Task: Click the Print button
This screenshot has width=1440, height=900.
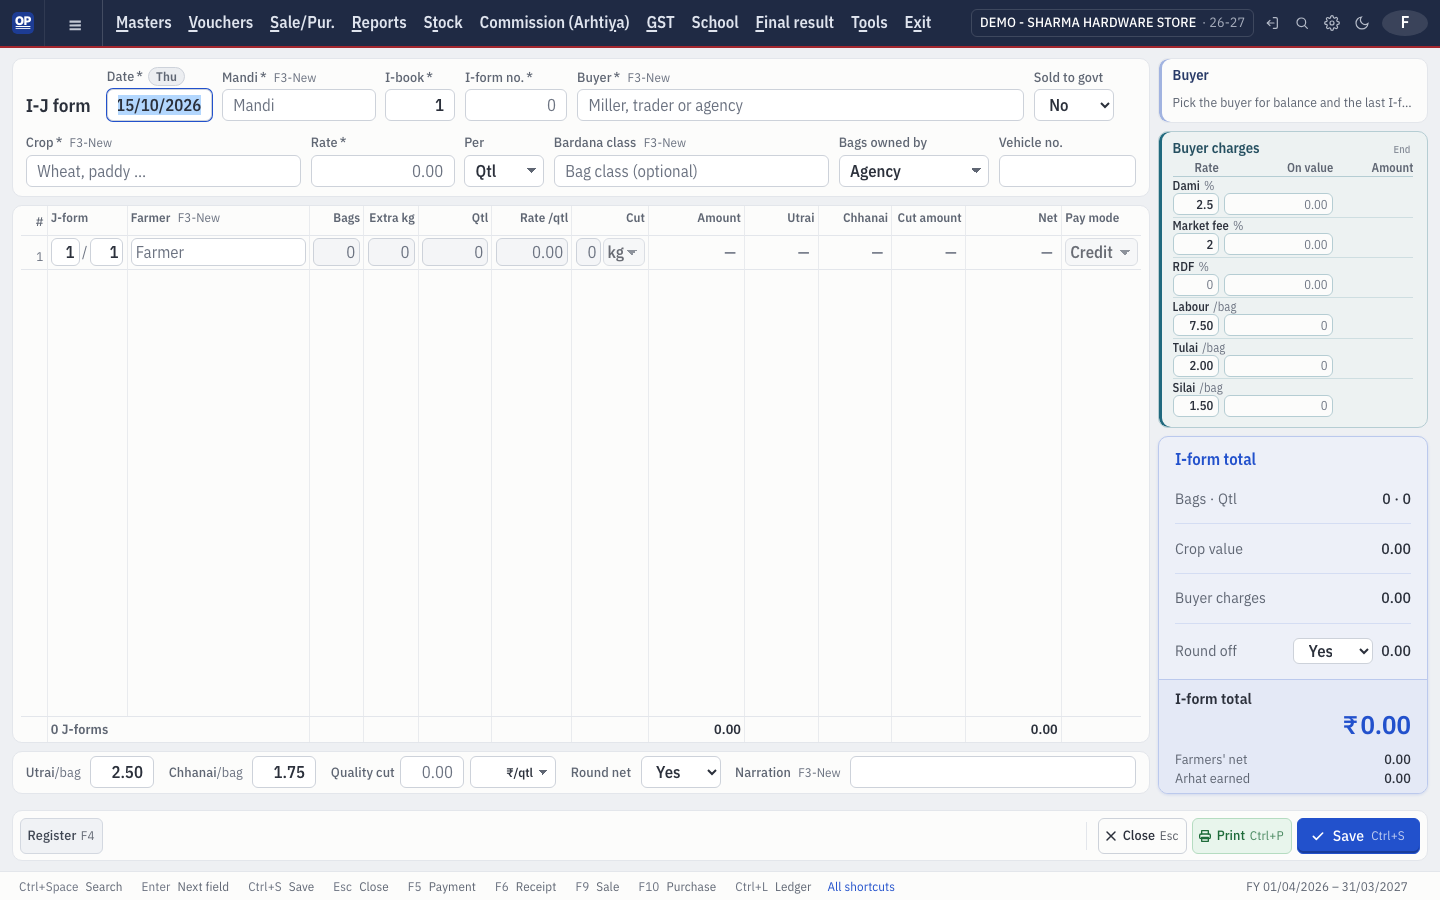Action: 1242,836
